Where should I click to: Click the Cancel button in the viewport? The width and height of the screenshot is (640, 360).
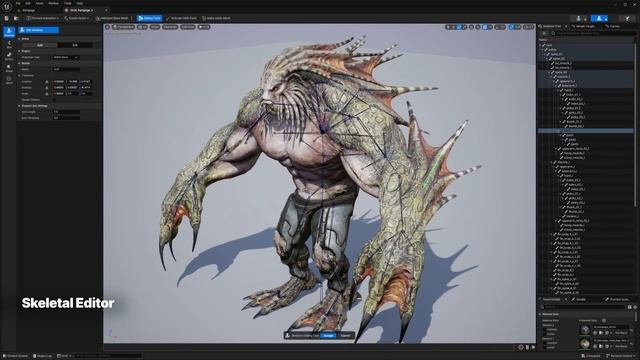[x=345, y=336]
